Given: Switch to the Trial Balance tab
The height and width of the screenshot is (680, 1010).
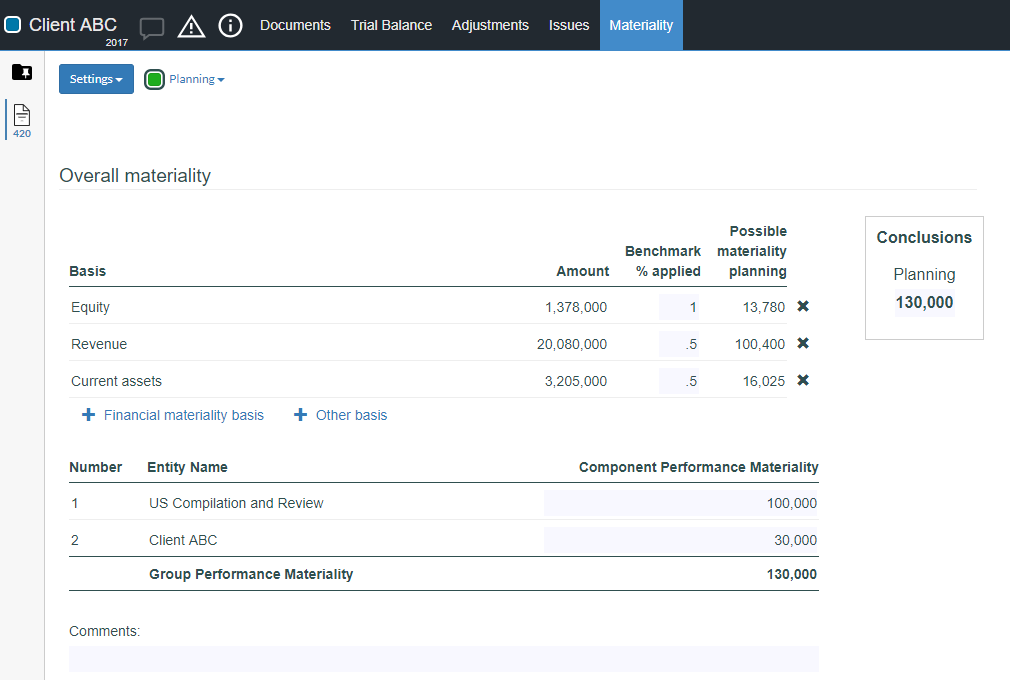Looking at the screenshot, I should (391, 25).
